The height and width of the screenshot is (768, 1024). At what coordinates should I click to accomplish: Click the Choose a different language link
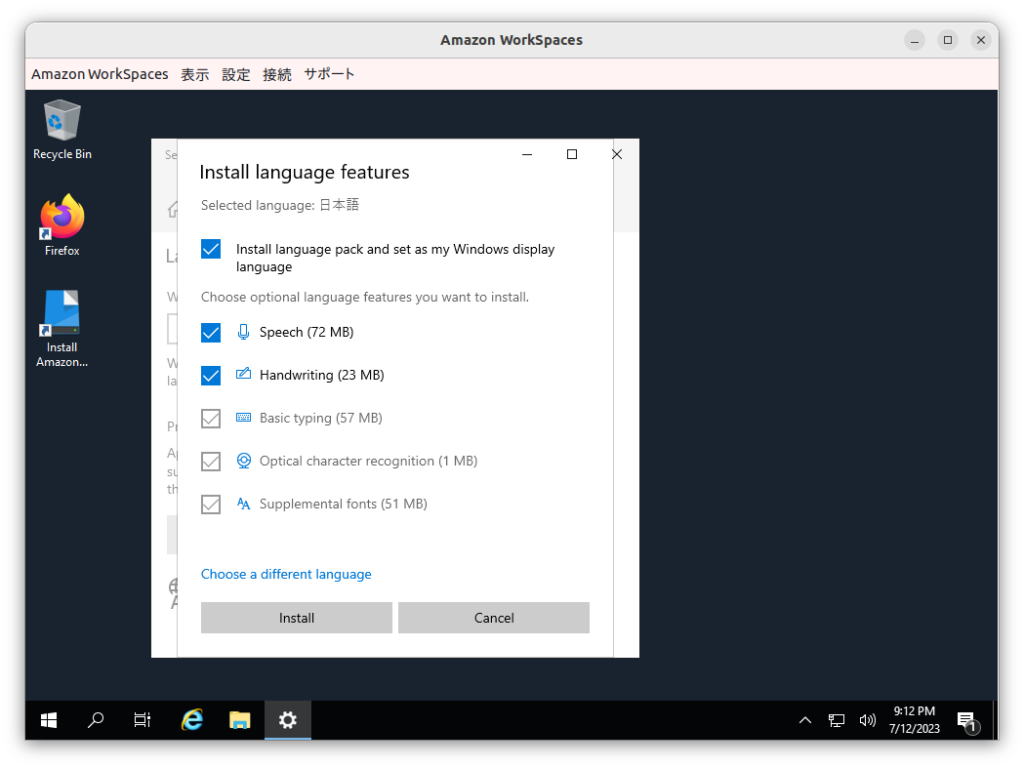pyautogui.click(x=286, y=573)
